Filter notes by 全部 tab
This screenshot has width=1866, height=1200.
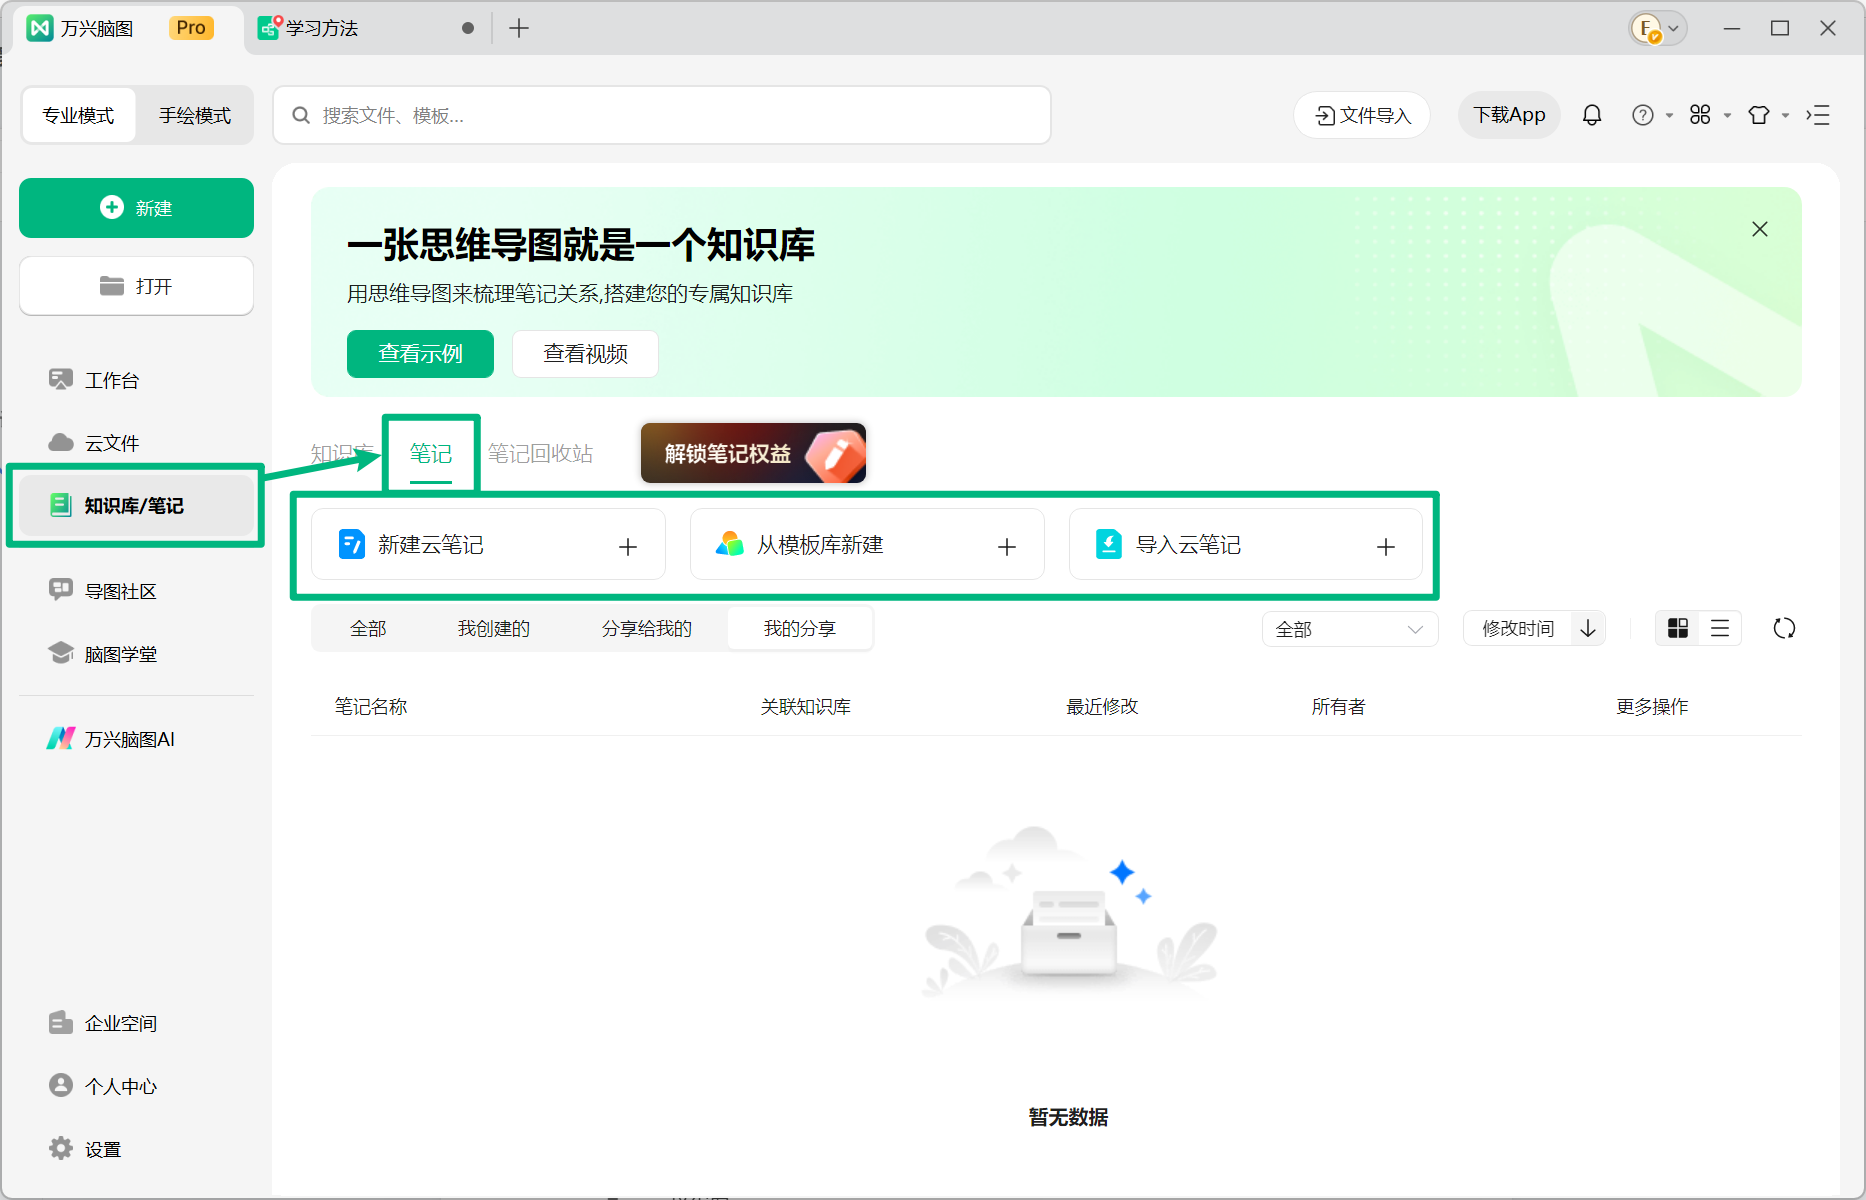coord(368,629)
